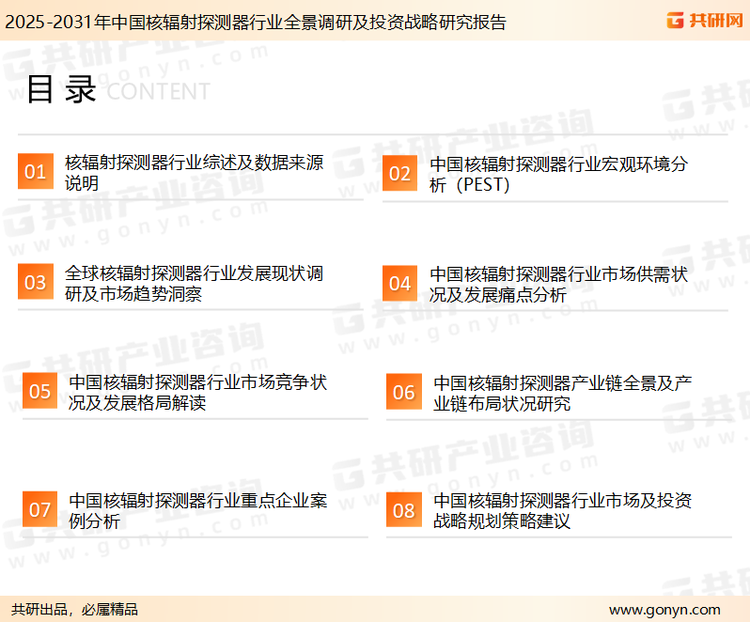Select chapter 中国核辐射探测器行业市场及投资战略规划策略建议
The image size is (750, 622).
(x=562, y=511)
